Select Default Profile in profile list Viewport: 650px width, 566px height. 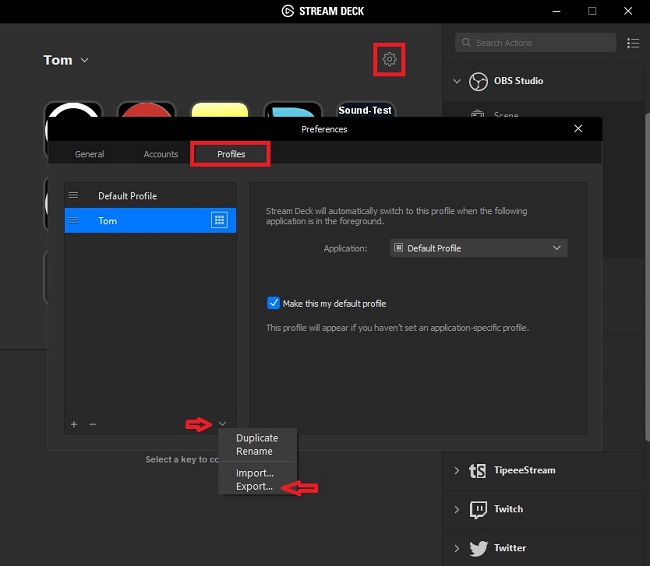150,196
